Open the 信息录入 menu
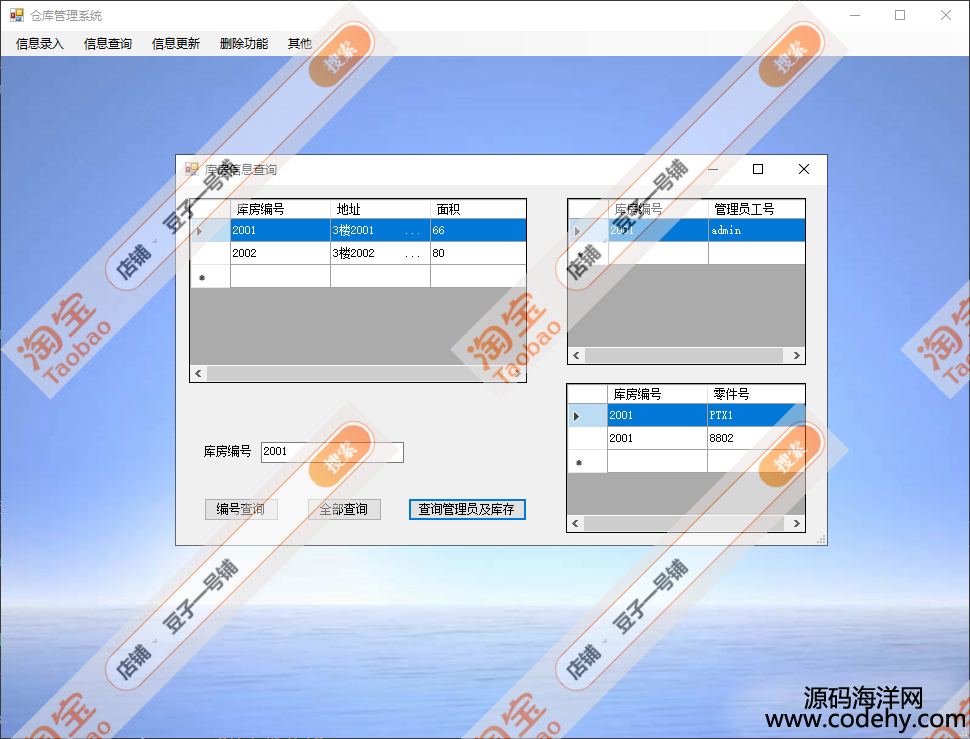970x739 pixels. tap(40, 43)
